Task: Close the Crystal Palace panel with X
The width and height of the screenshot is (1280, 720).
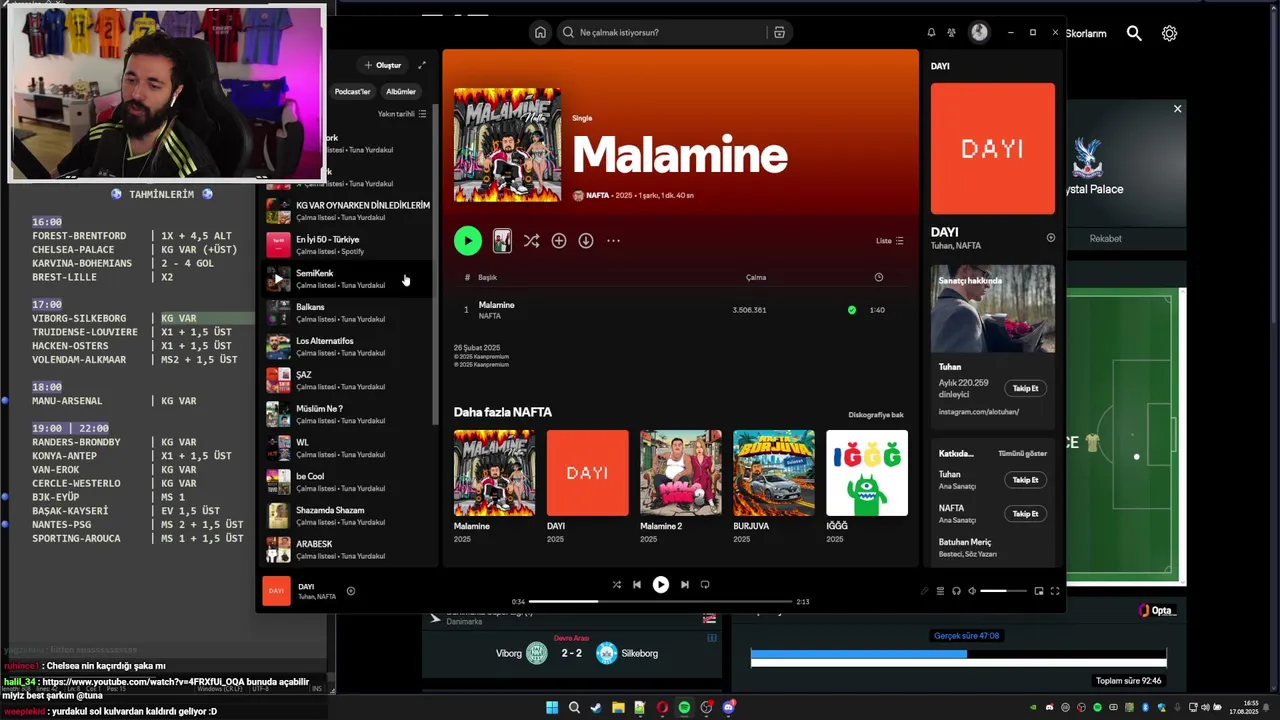Action: (1177, 109)
